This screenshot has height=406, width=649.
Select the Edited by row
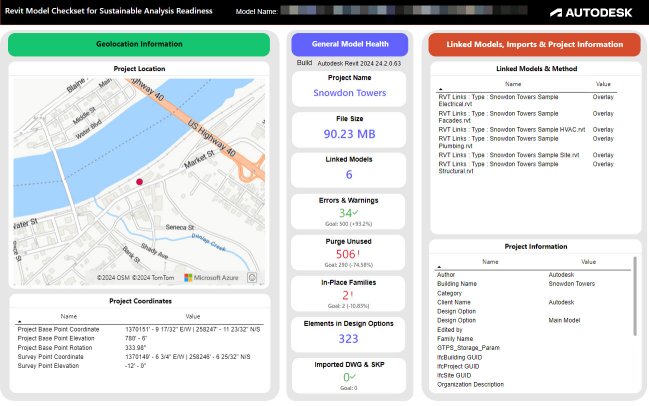point(533,330)
